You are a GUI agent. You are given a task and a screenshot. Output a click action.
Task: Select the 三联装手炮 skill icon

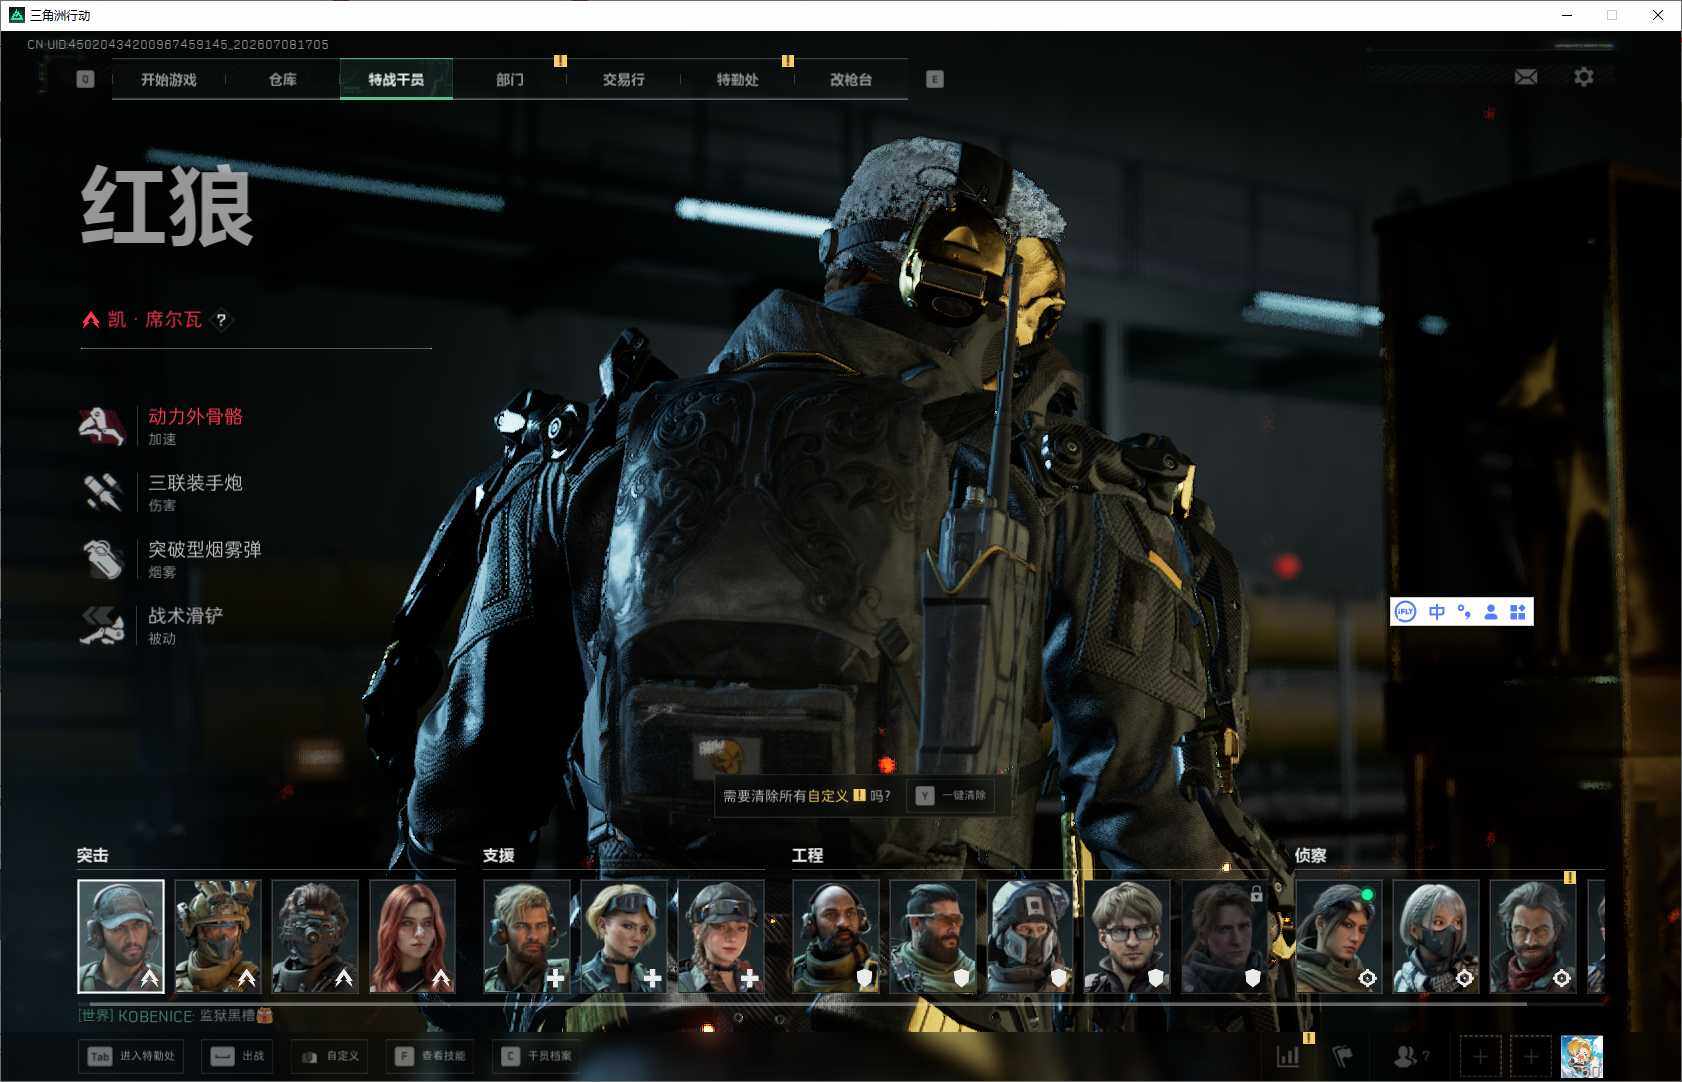[x=102, y=492]
